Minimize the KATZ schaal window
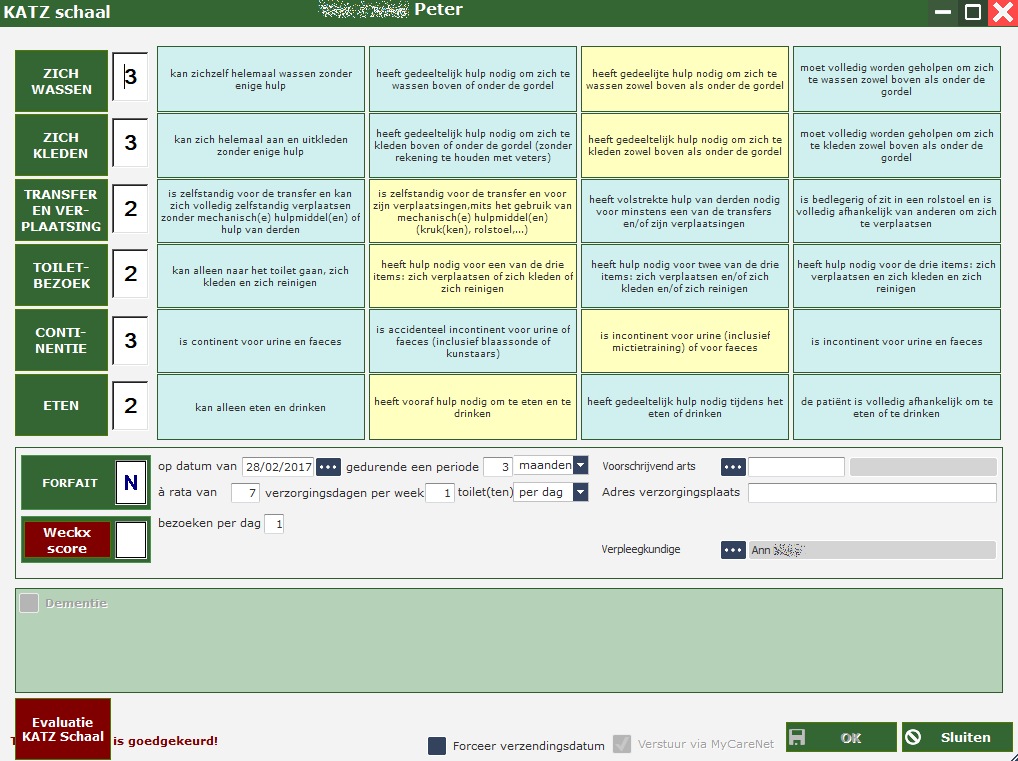This screenshot has height=761, width=1018. click(943, 12)
